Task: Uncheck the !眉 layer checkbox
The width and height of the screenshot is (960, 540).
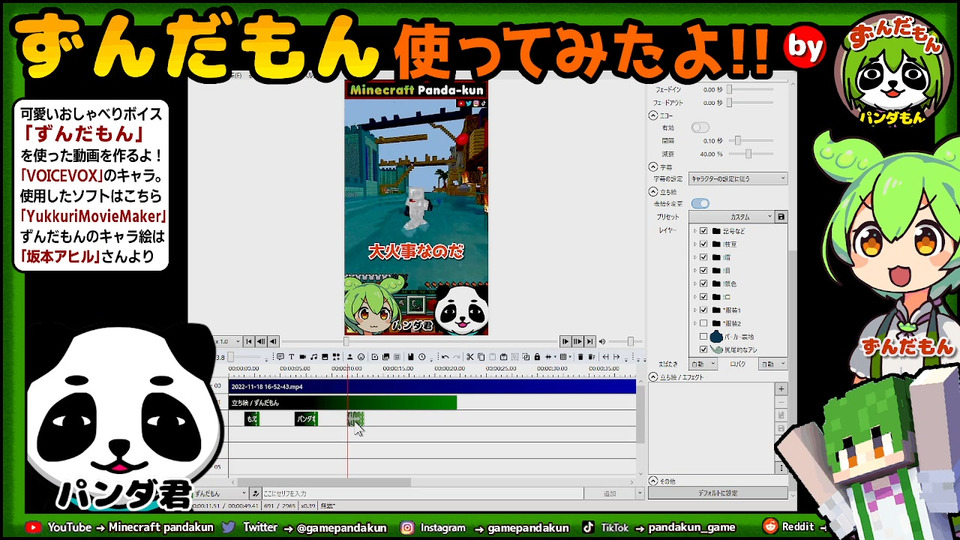Action: (703, 257)
